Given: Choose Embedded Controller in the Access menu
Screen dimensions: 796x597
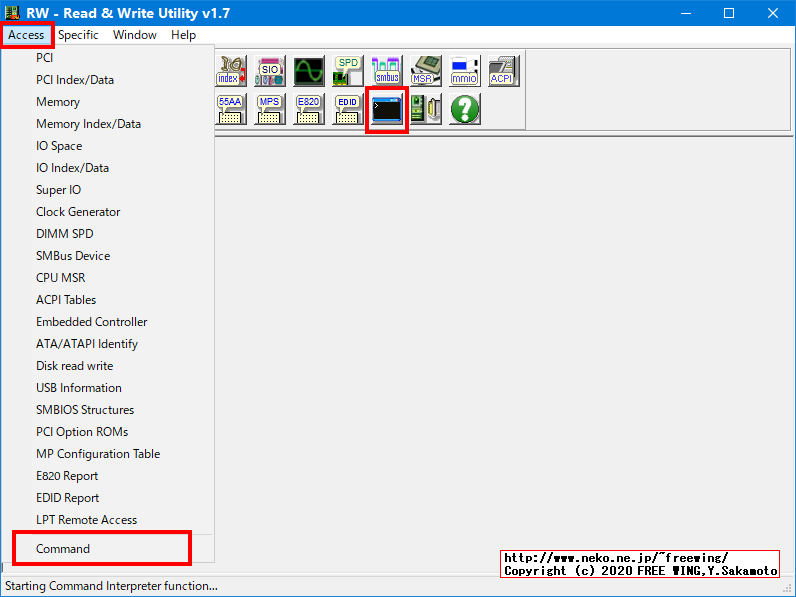Looking at the screenshot, I should pos(92,322).
